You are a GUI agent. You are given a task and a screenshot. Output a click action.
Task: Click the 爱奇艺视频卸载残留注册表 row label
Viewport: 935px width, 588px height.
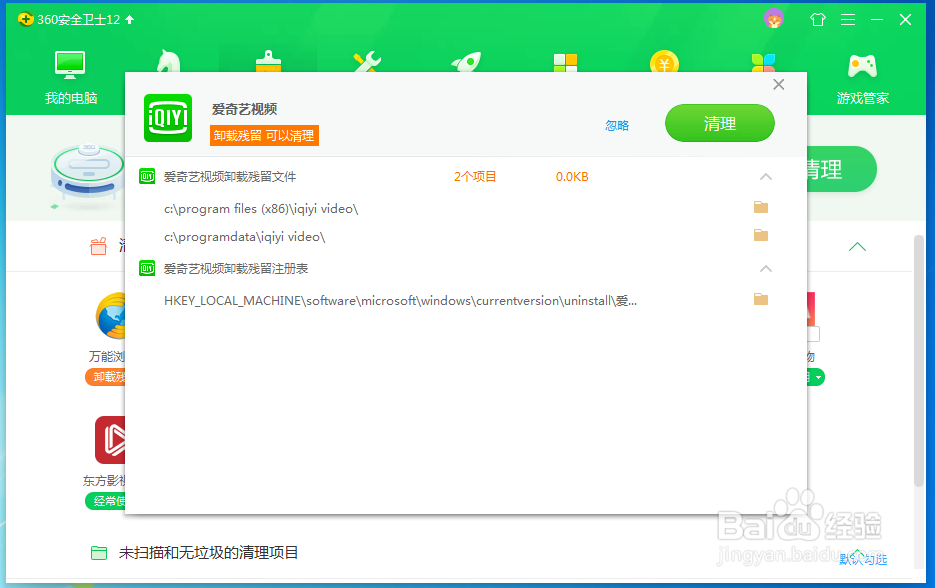[236, 269]
